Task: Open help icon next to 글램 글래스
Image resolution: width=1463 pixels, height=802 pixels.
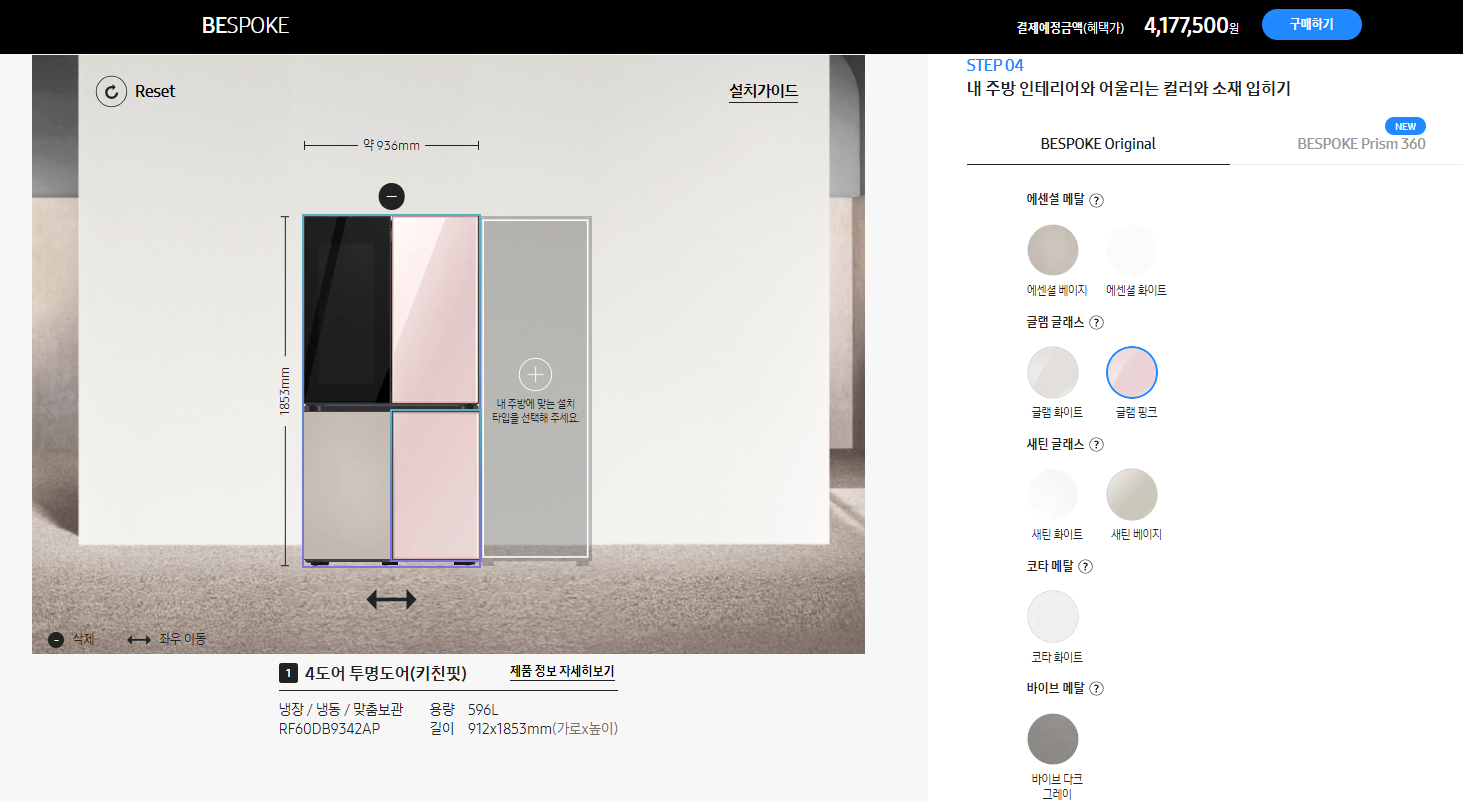Action: click(1096, 322)
